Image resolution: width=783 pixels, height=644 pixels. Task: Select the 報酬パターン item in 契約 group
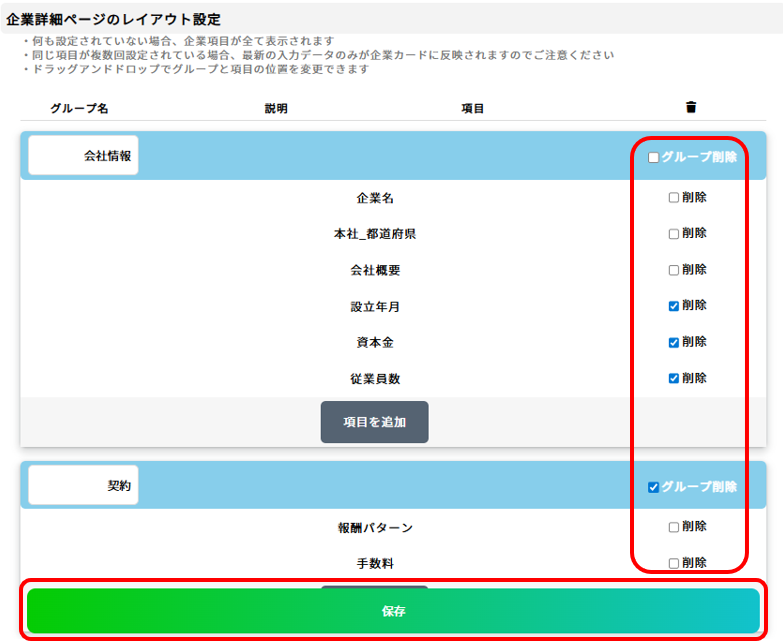click(x=375, y=527)
